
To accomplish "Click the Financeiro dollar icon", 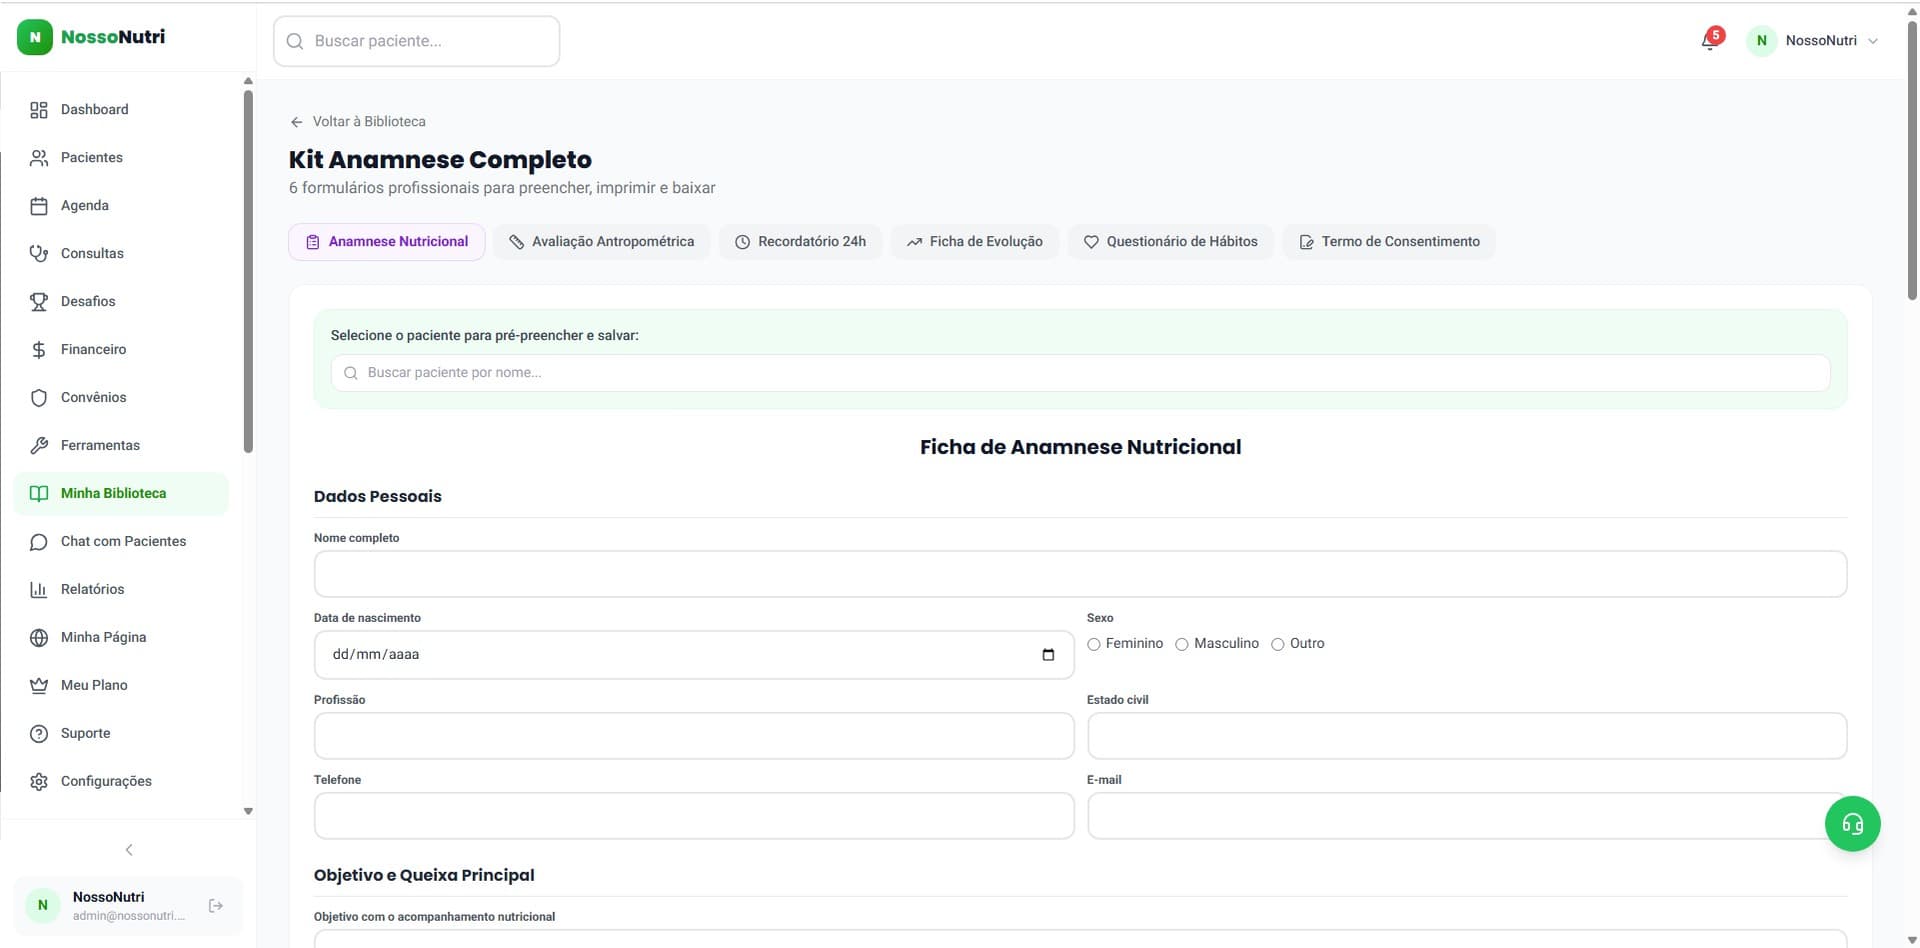I will click(39, 350).
